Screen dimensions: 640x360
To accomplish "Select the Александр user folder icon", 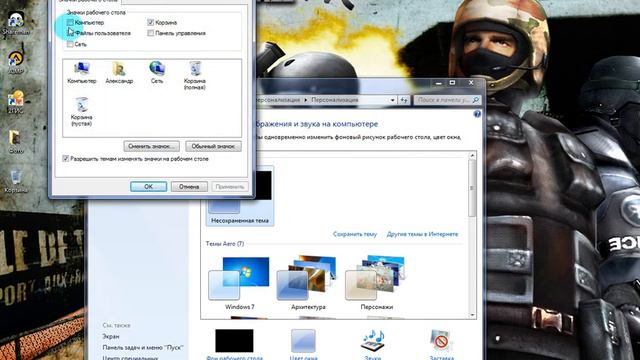I will point(119,73).
